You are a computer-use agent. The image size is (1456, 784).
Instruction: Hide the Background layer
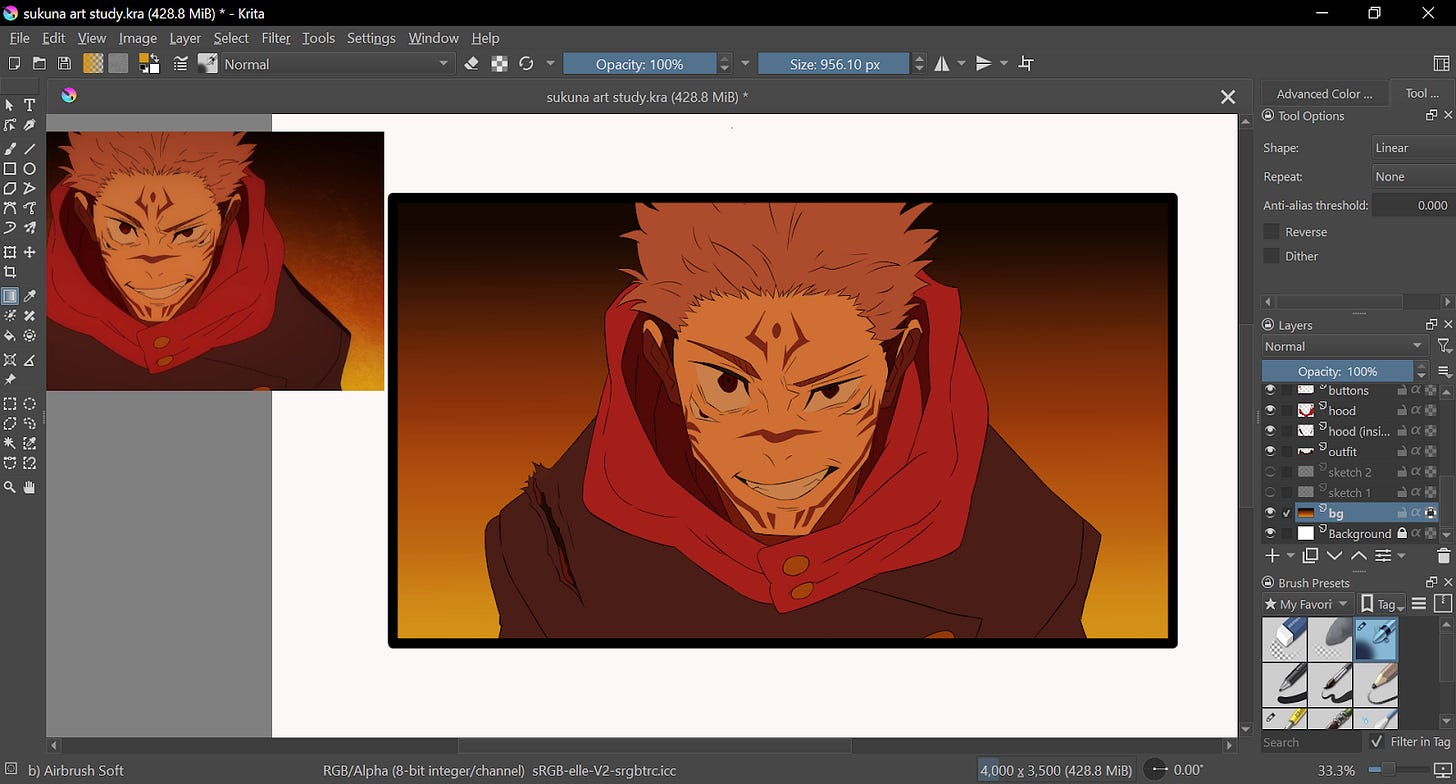(1270, 533)
